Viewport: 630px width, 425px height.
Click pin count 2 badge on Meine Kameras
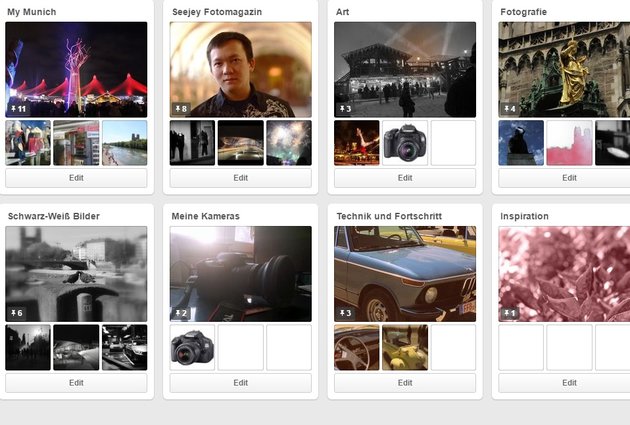pos(181,313)
